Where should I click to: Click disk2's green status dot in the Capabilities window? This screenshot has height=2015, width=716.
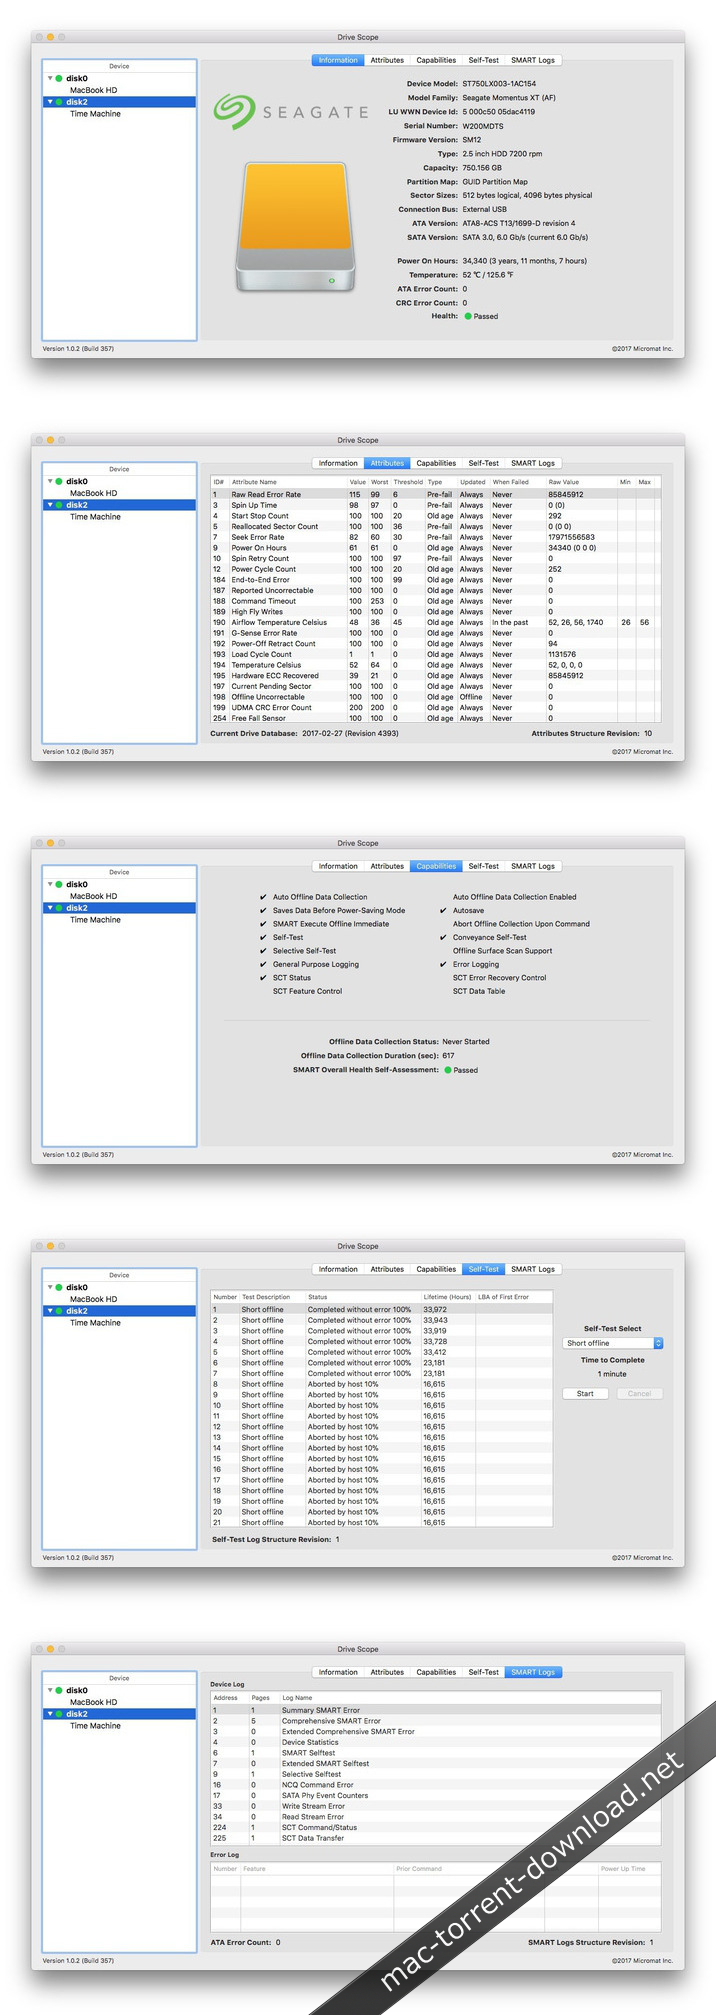point(59,908)
